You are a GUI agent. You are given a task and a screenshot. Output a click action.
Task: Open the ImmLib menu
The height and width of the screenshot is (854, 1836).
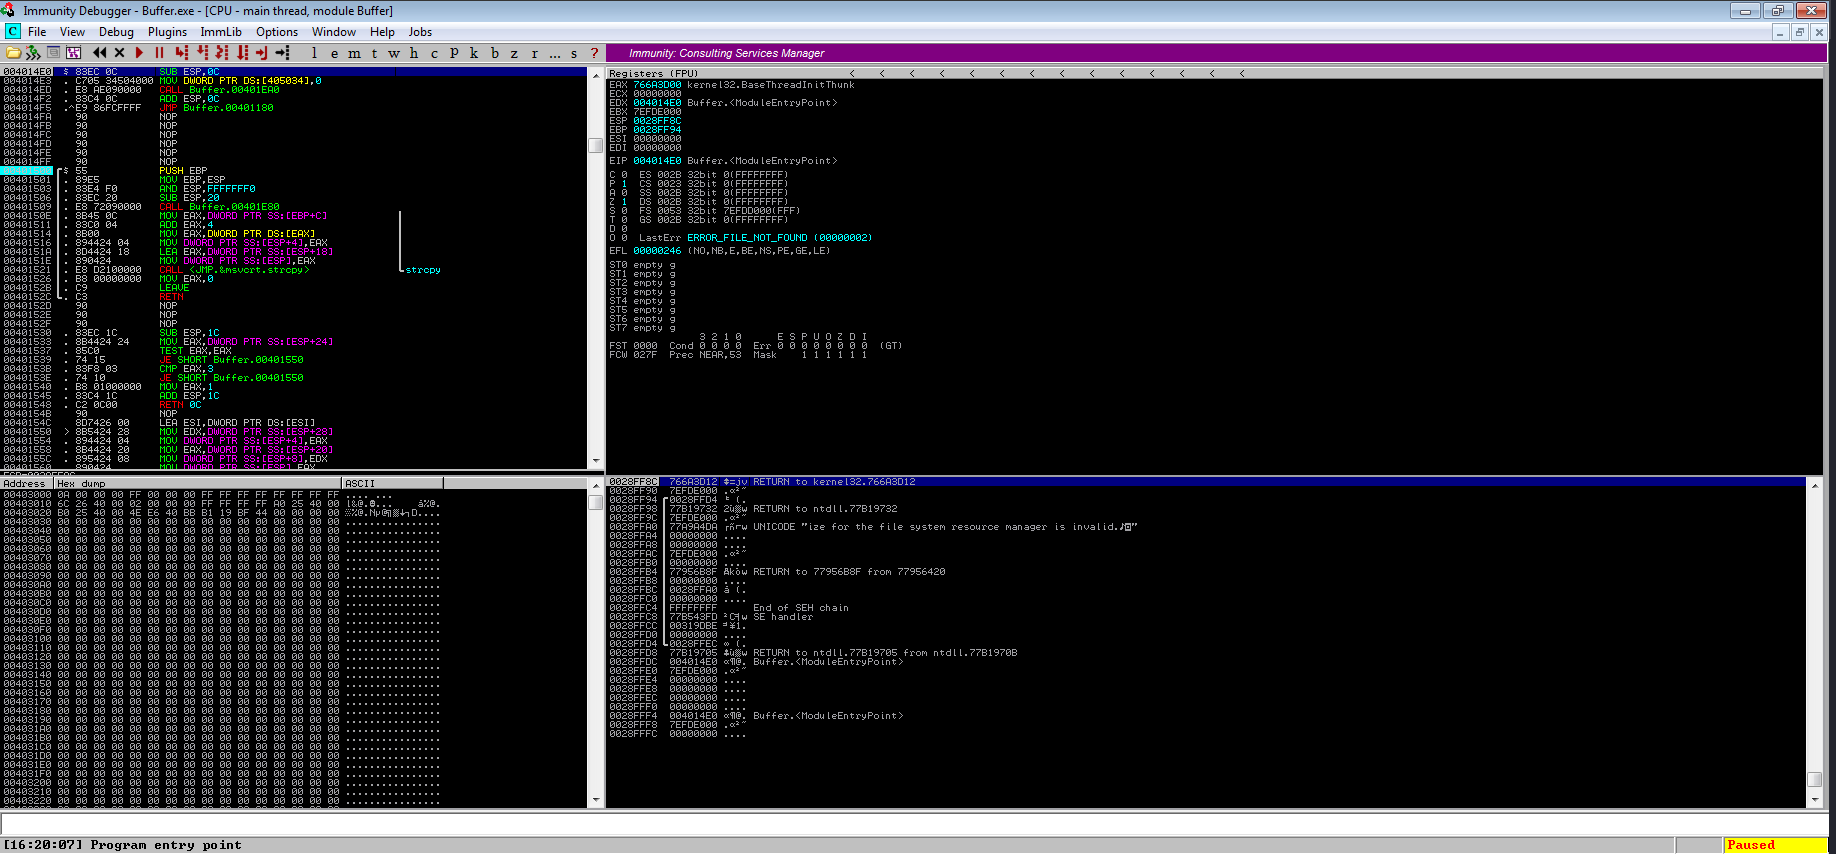click(x=221, y=32)
